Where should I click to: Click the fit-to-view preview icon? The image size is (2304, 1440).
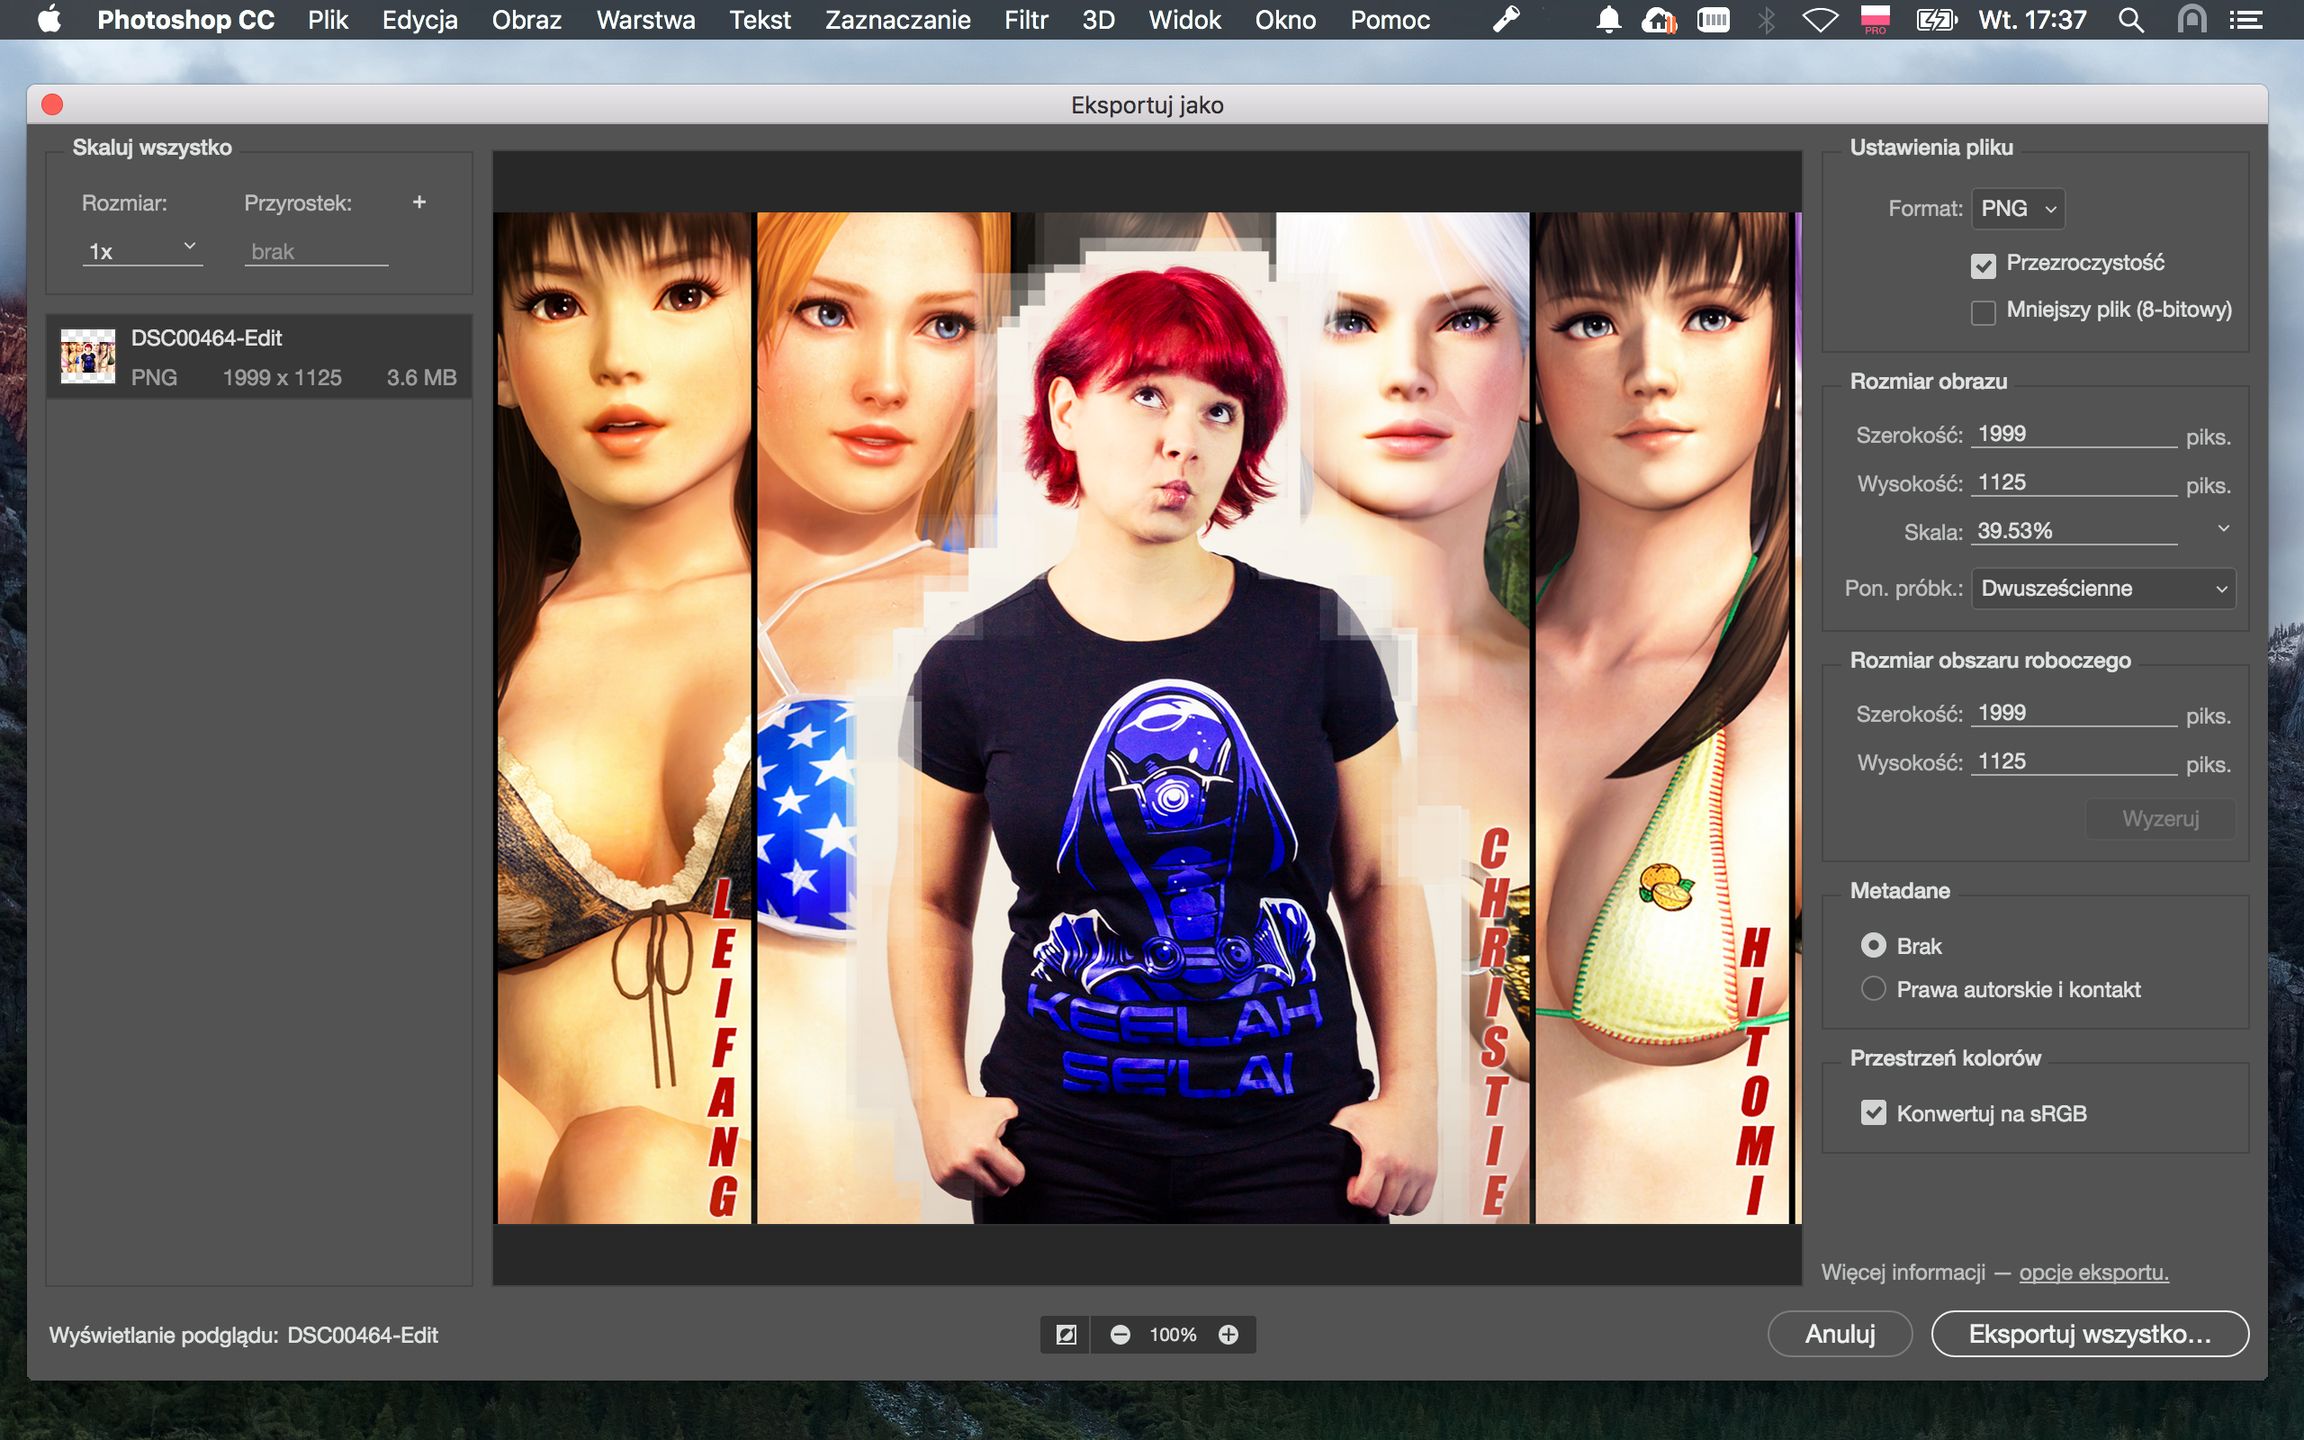click(1066, 1334)
